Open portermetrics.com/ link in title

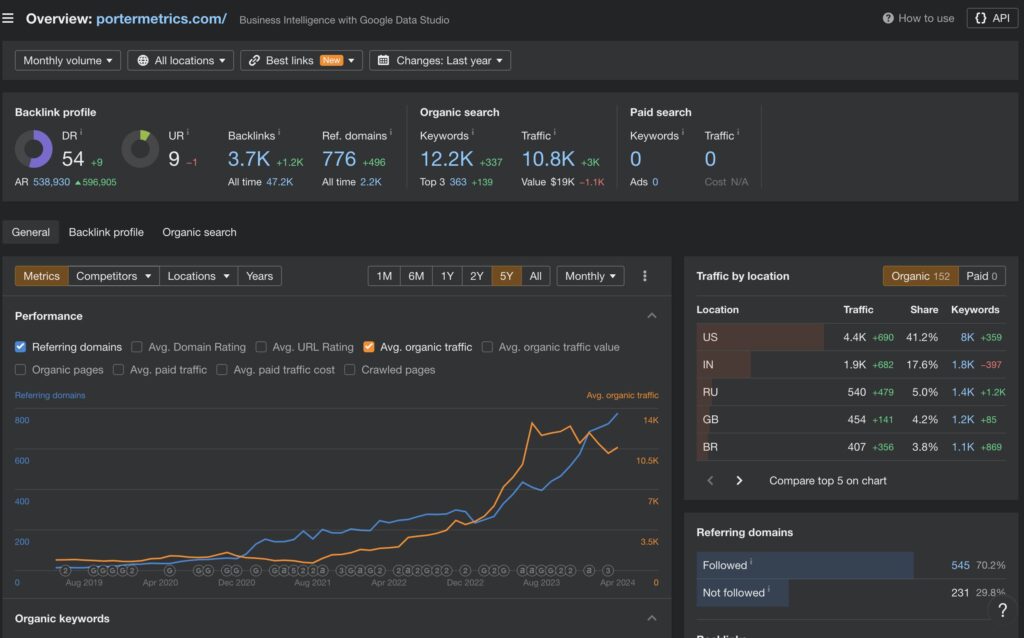[x=161, y=19]
